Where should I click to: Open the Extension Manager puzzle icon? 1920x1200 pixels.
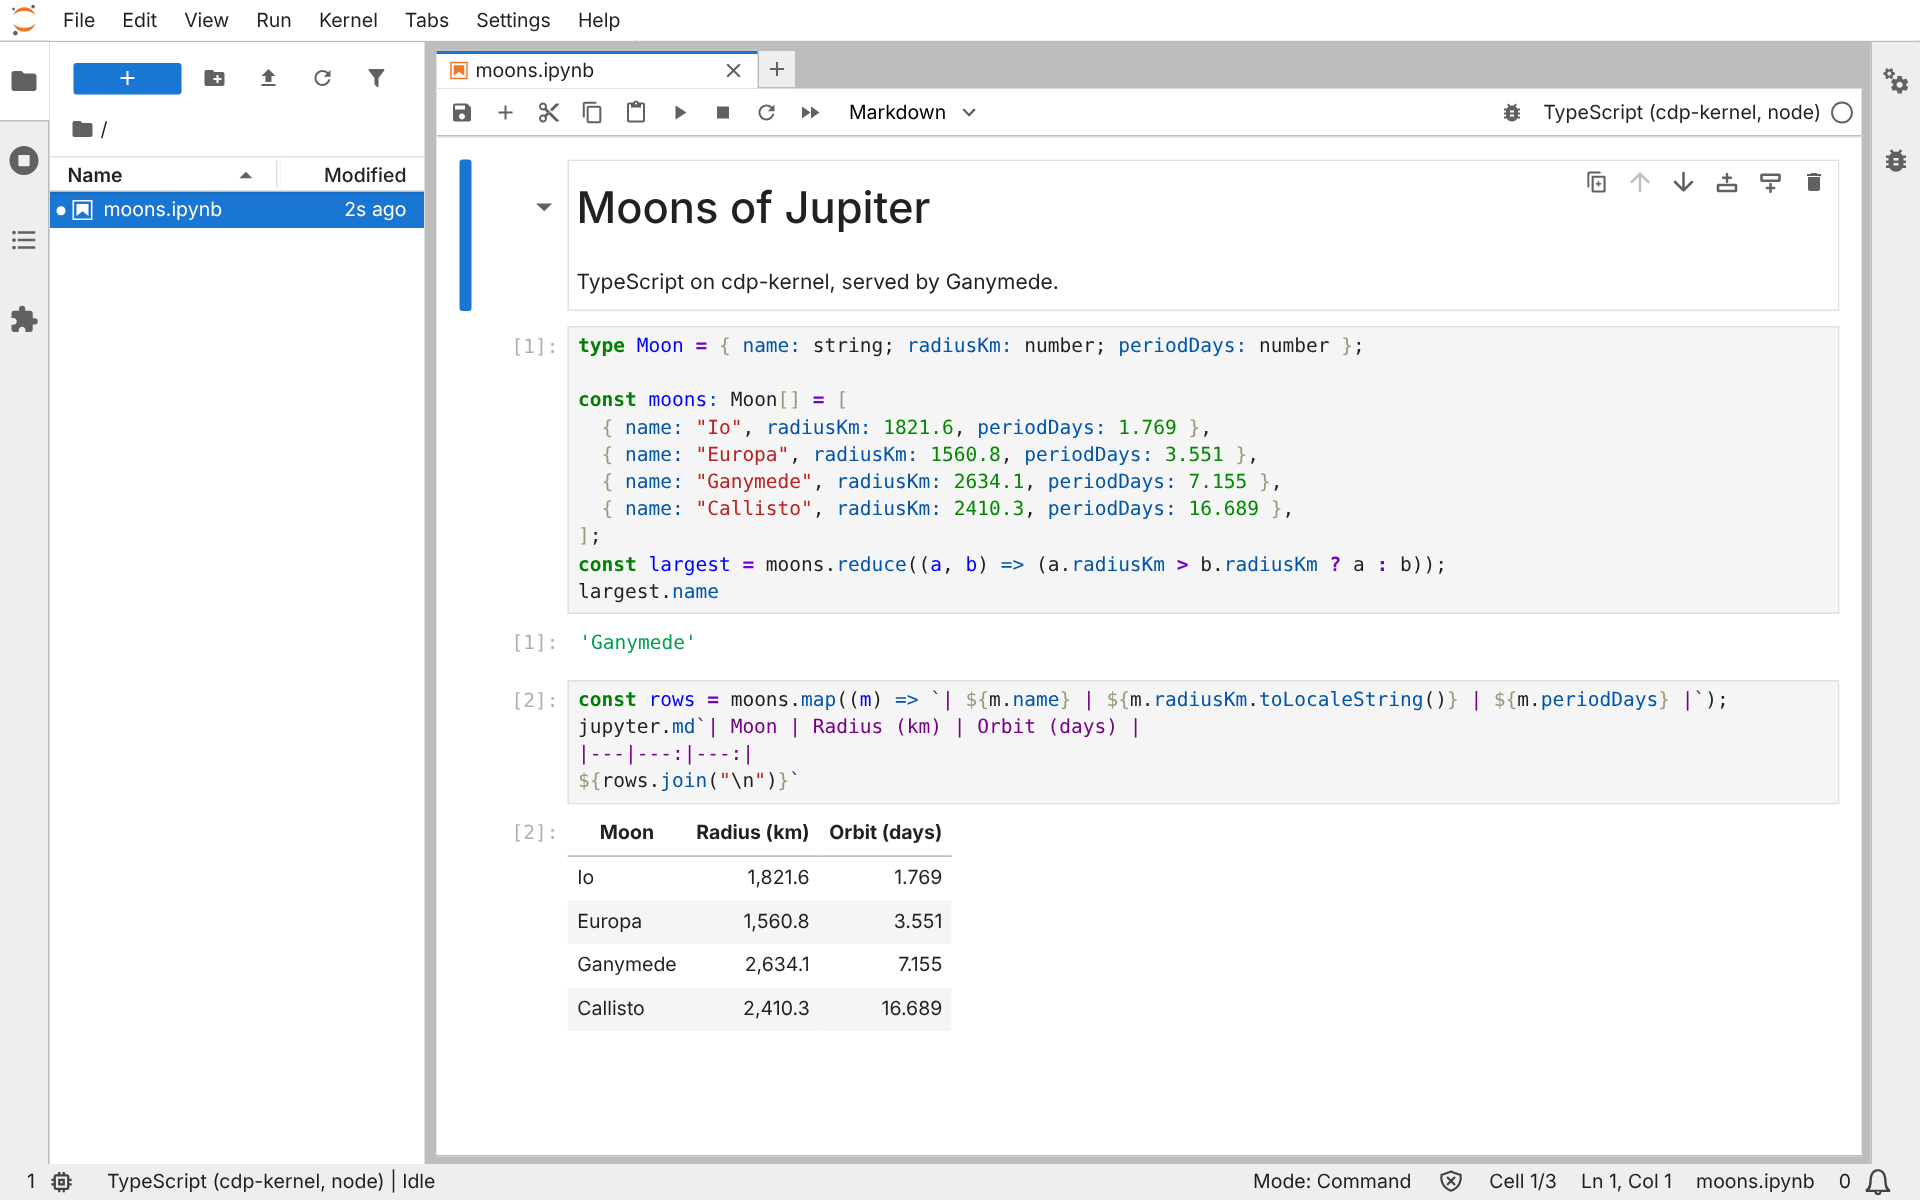coord(24,321)
